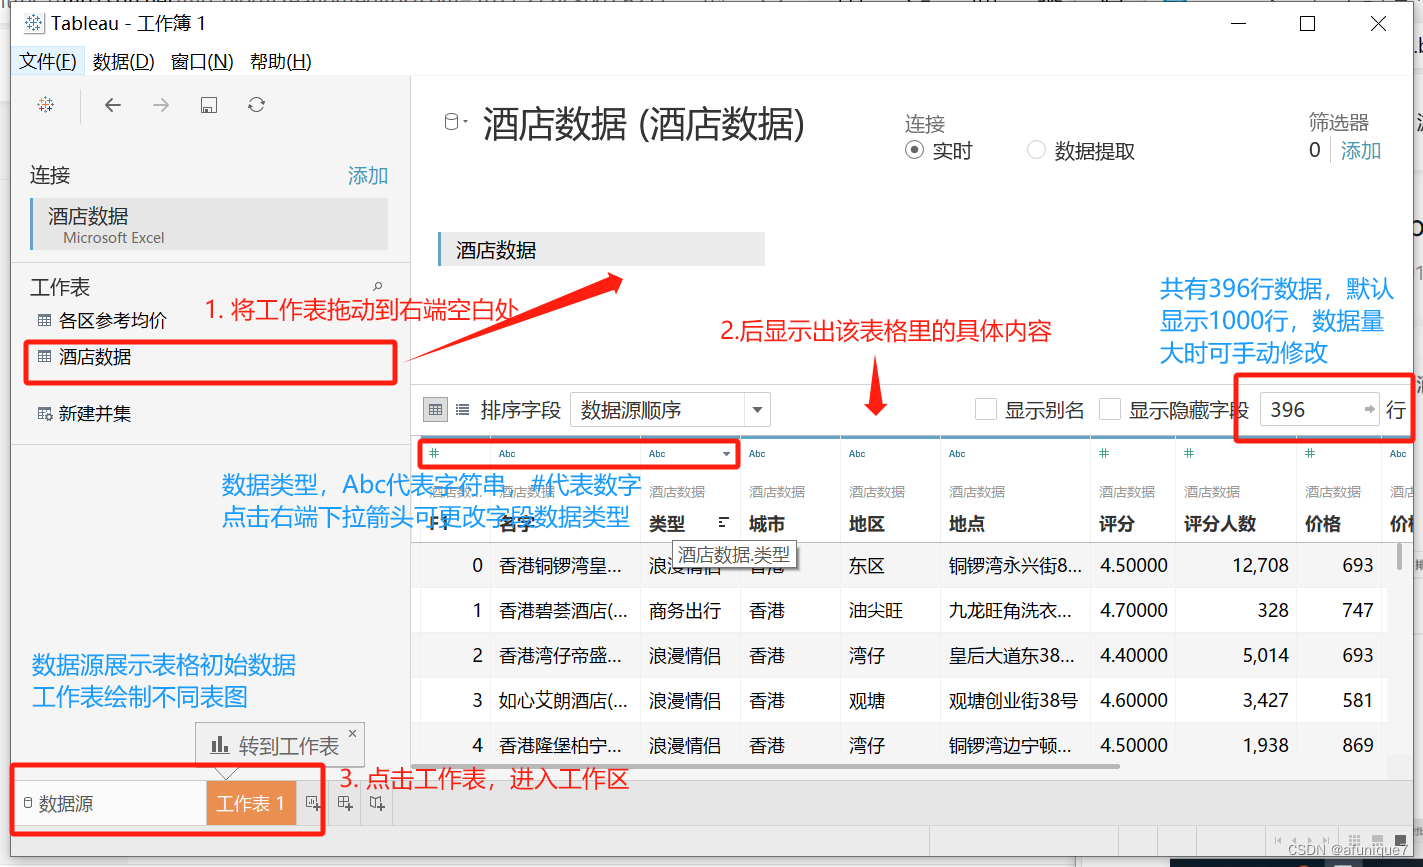Select the 各区参考均价 worksheet in sidebar
Viewport: 1423px width, 867px height.
(115, 319)
